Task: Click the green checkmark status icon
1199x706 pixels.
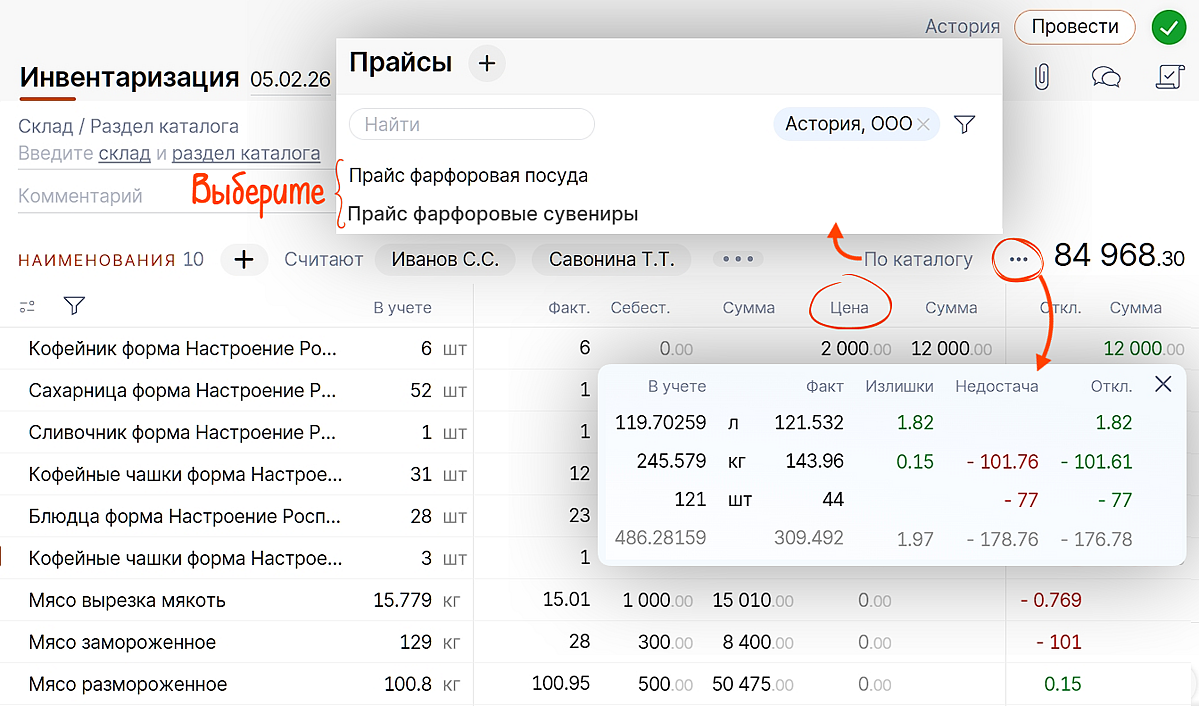Action: [1168, 27]
